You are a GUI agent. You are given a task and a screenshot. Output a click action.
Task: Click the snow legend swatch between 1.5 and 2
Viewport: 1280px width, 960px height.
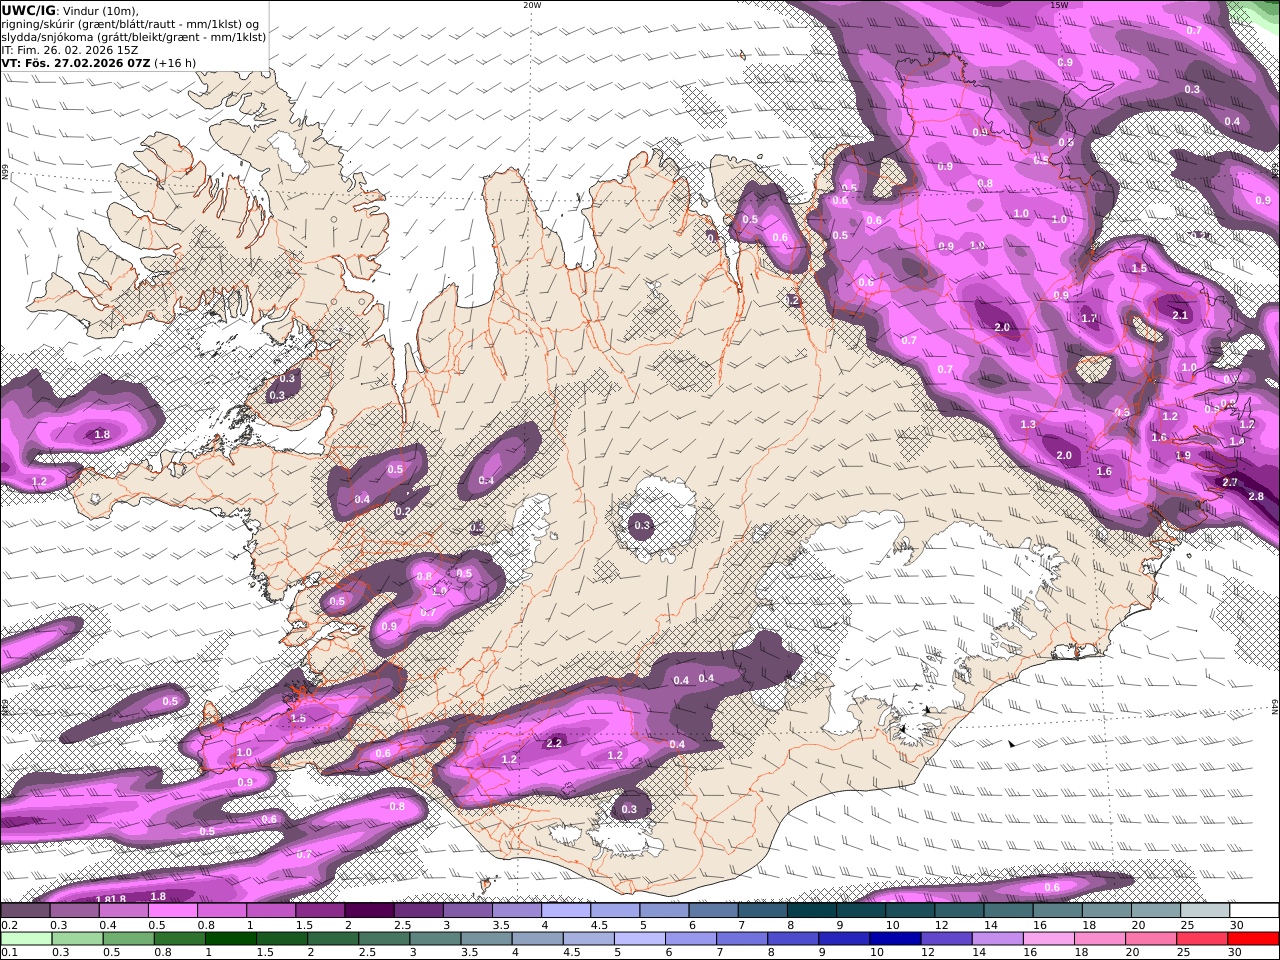320,911
